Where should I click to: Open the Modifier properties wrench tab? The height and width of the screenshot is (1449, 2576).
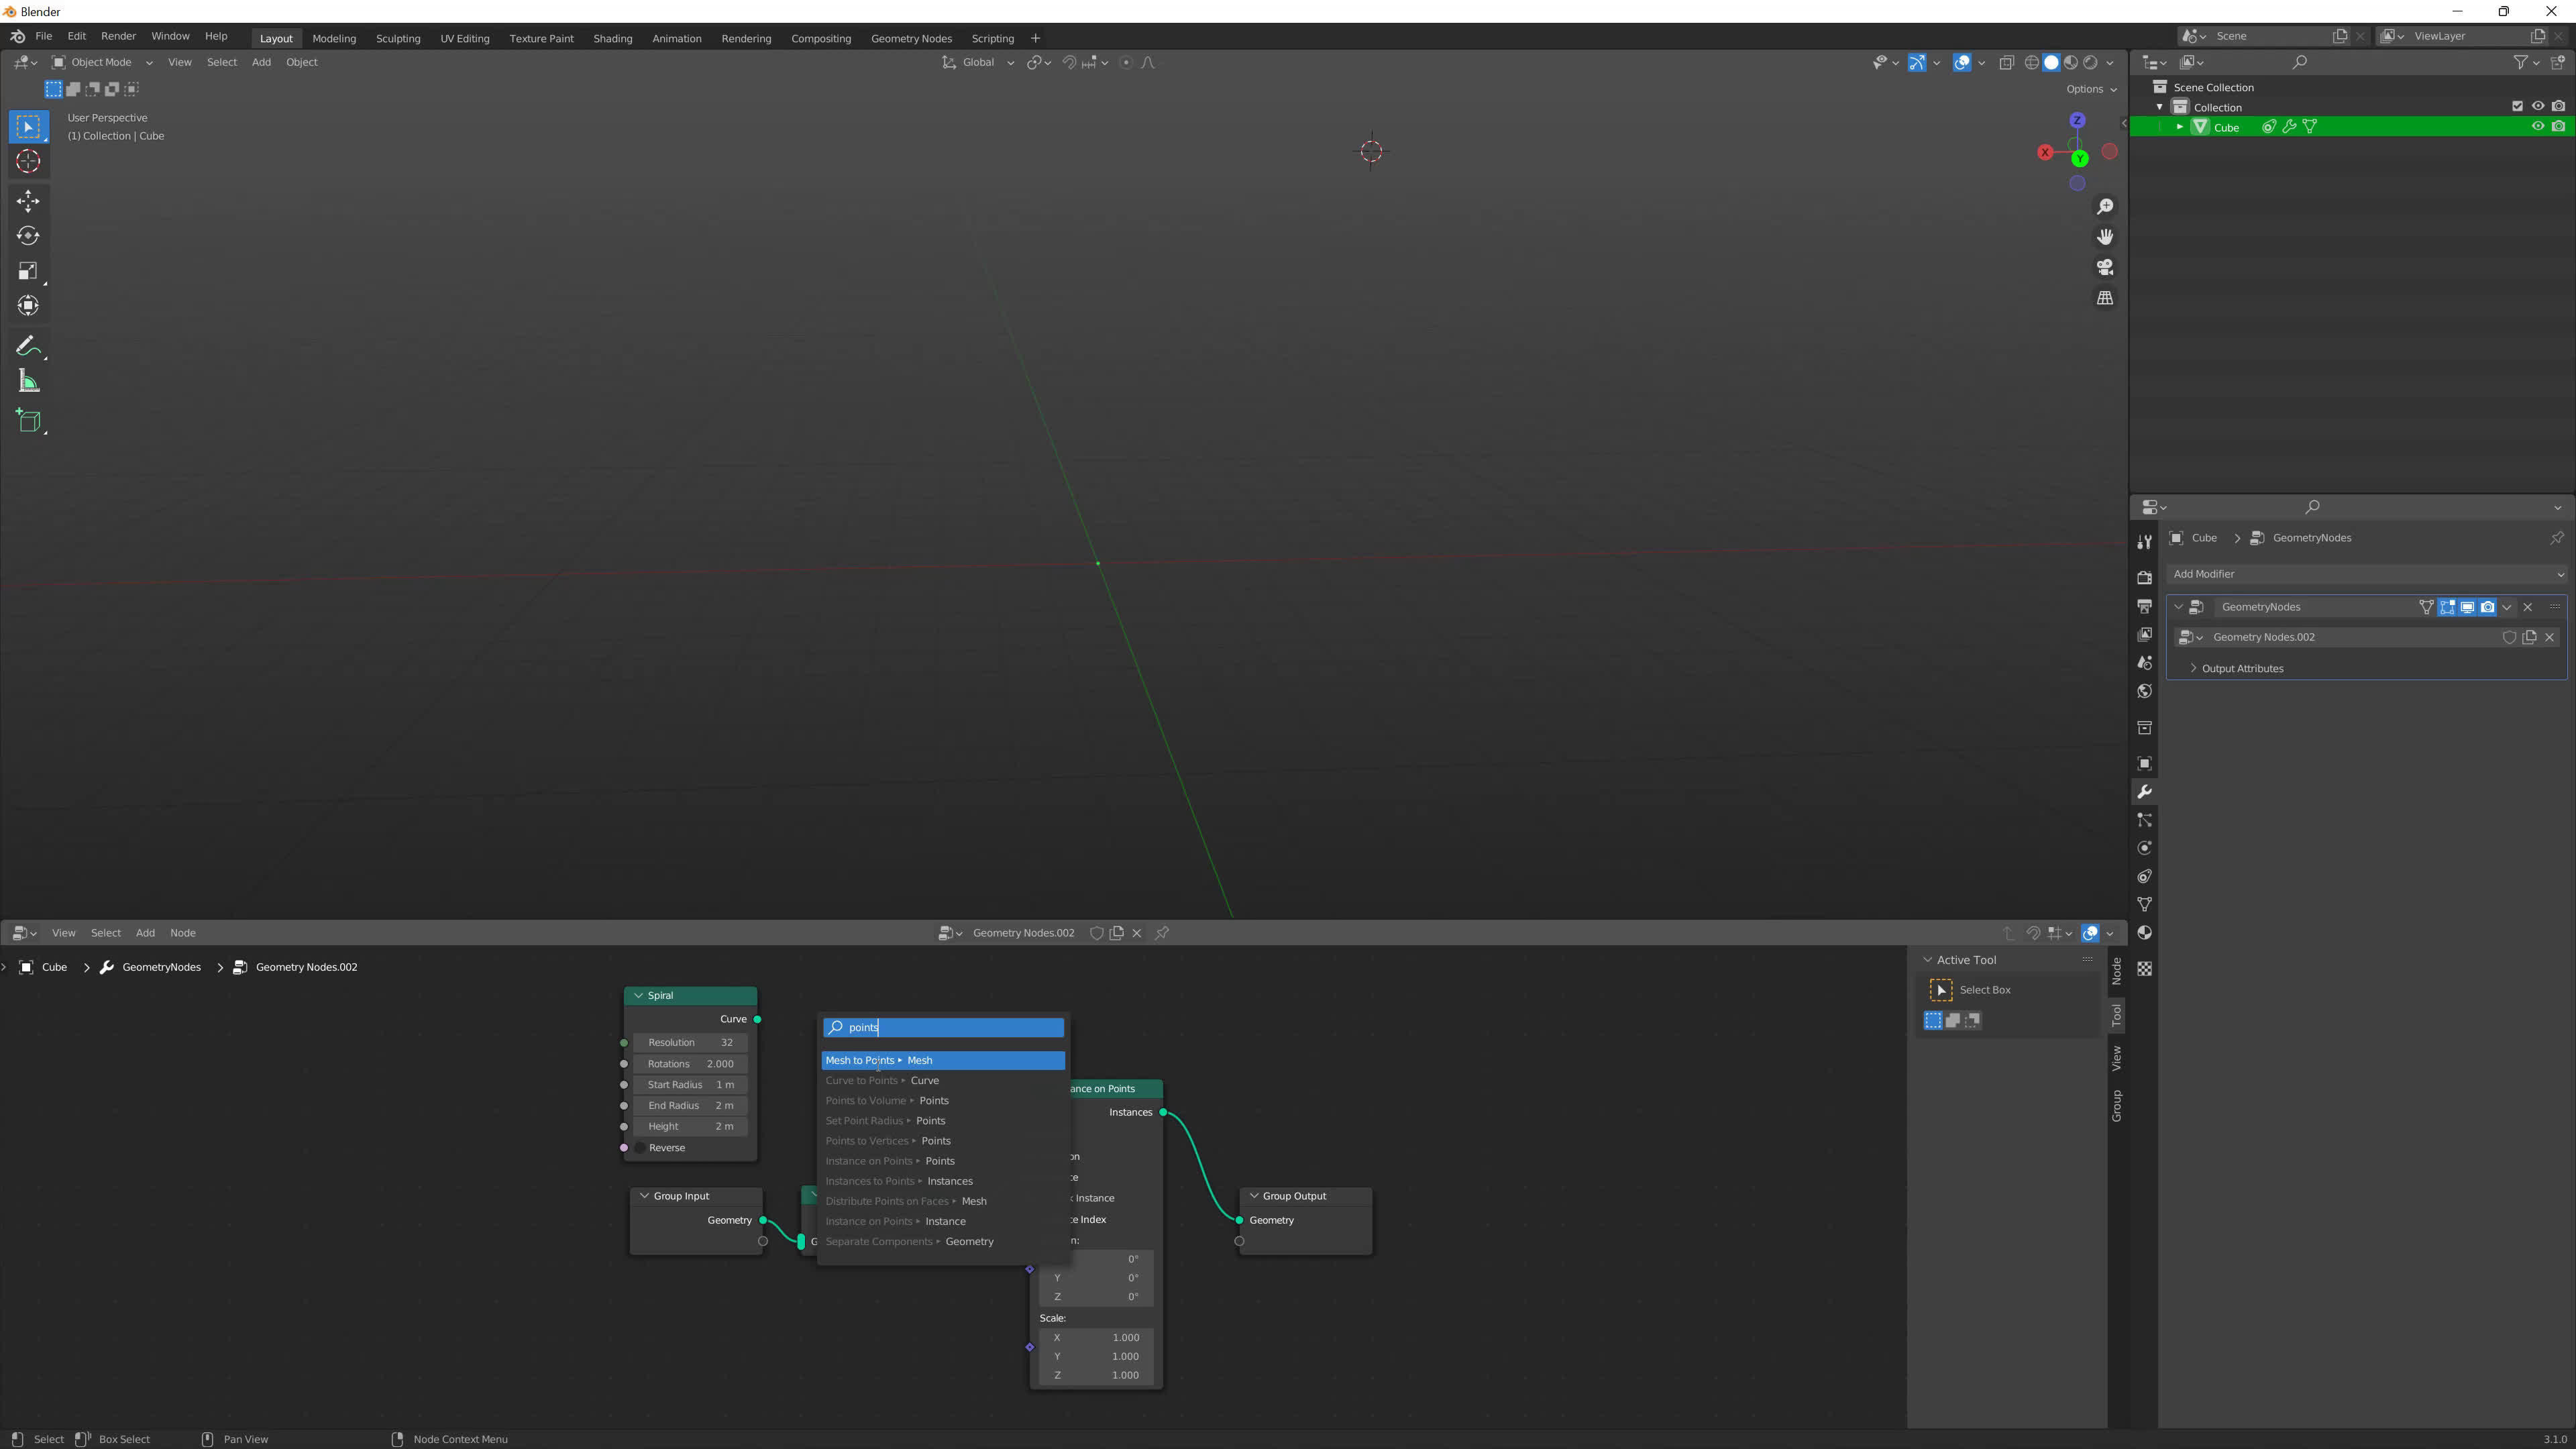point(2144,792)
